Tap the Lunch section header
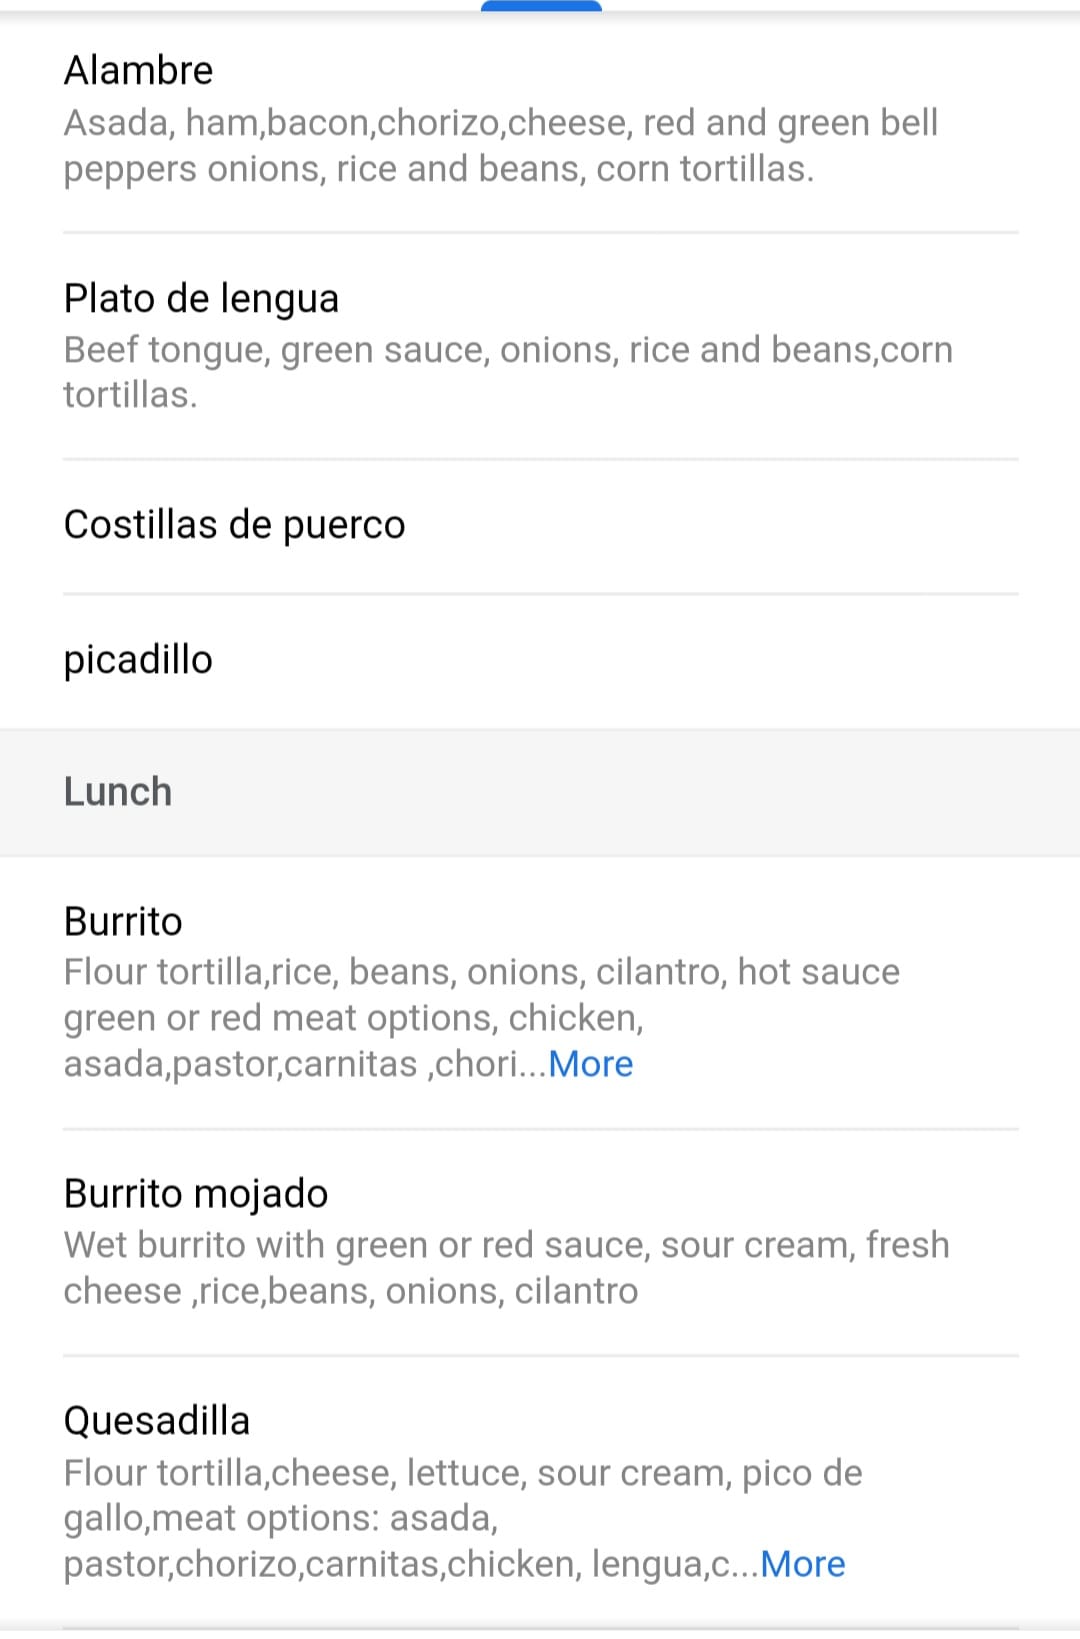1080x1639 pixels. [x=118, y=792]
